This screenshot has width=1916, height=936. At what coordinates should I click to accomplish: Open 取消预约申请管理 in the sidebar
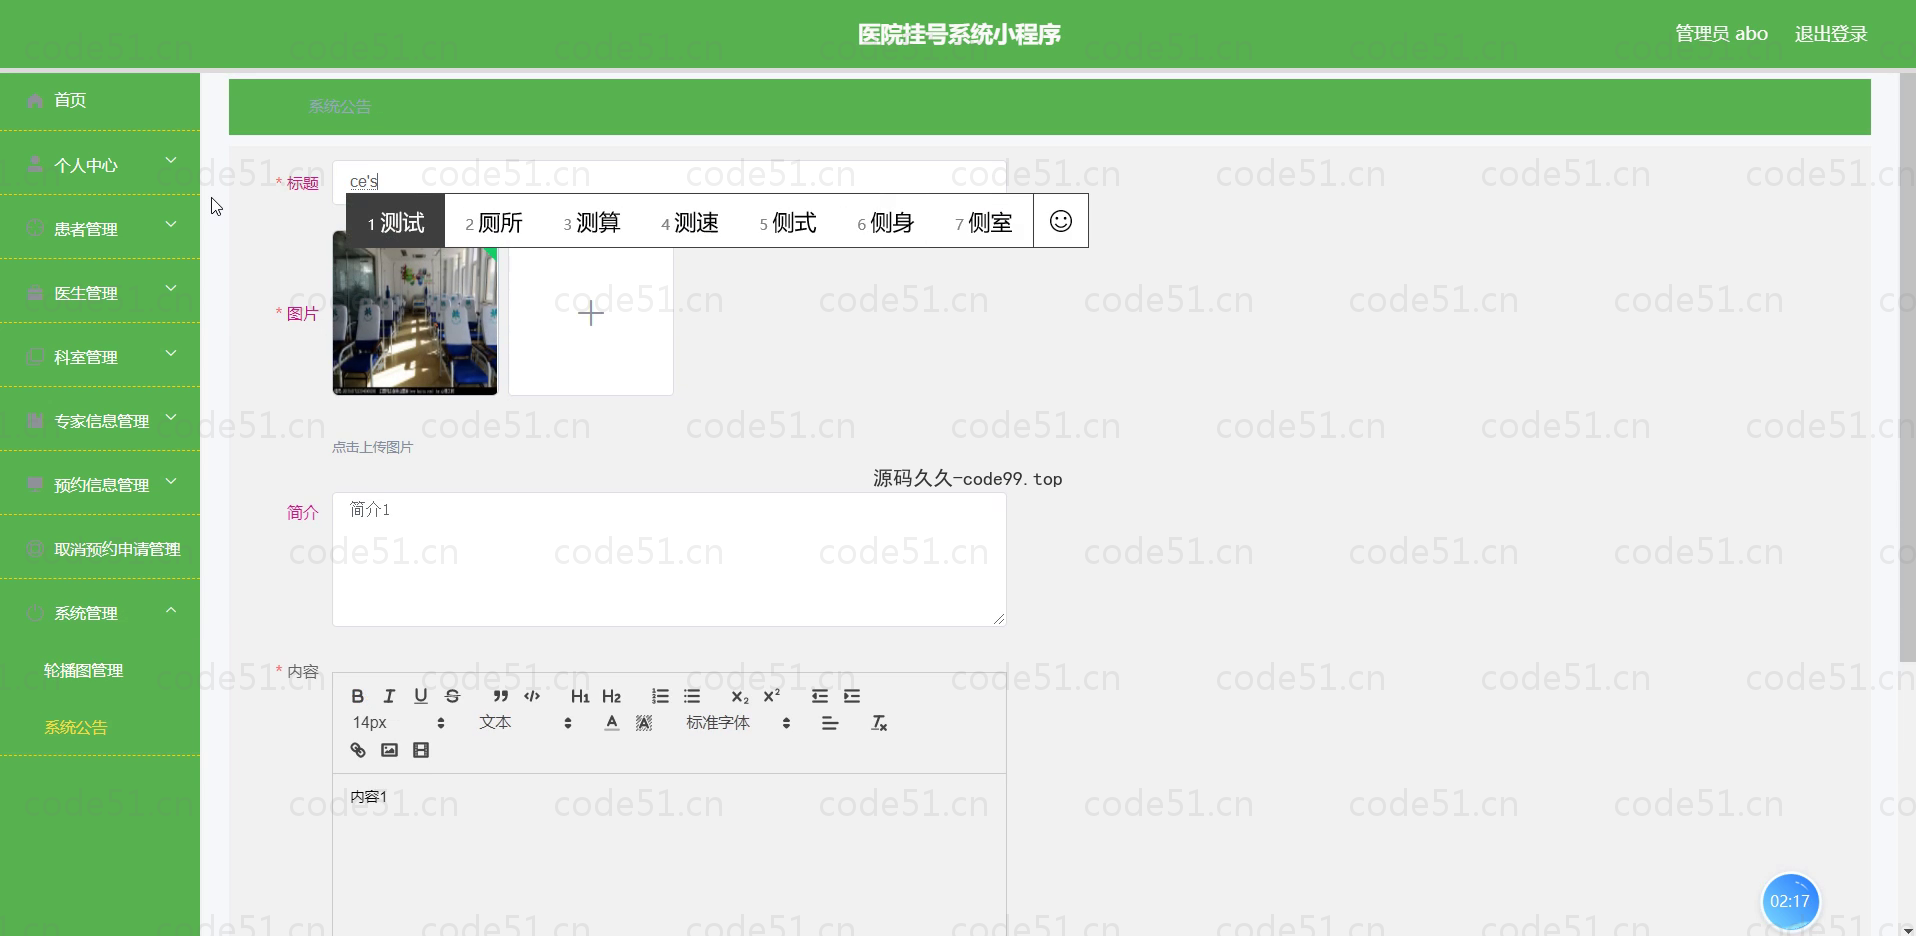[100, 548]
